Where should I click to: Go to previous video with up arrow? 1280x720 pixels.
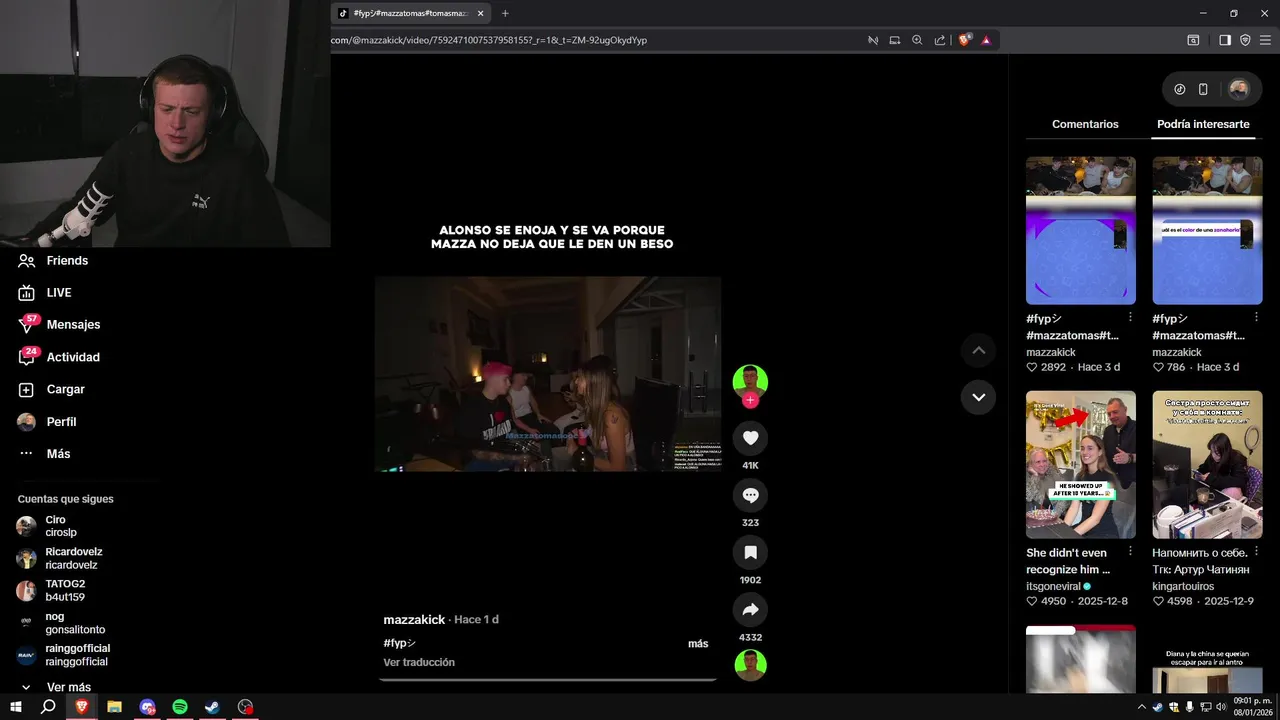[978, 350]
